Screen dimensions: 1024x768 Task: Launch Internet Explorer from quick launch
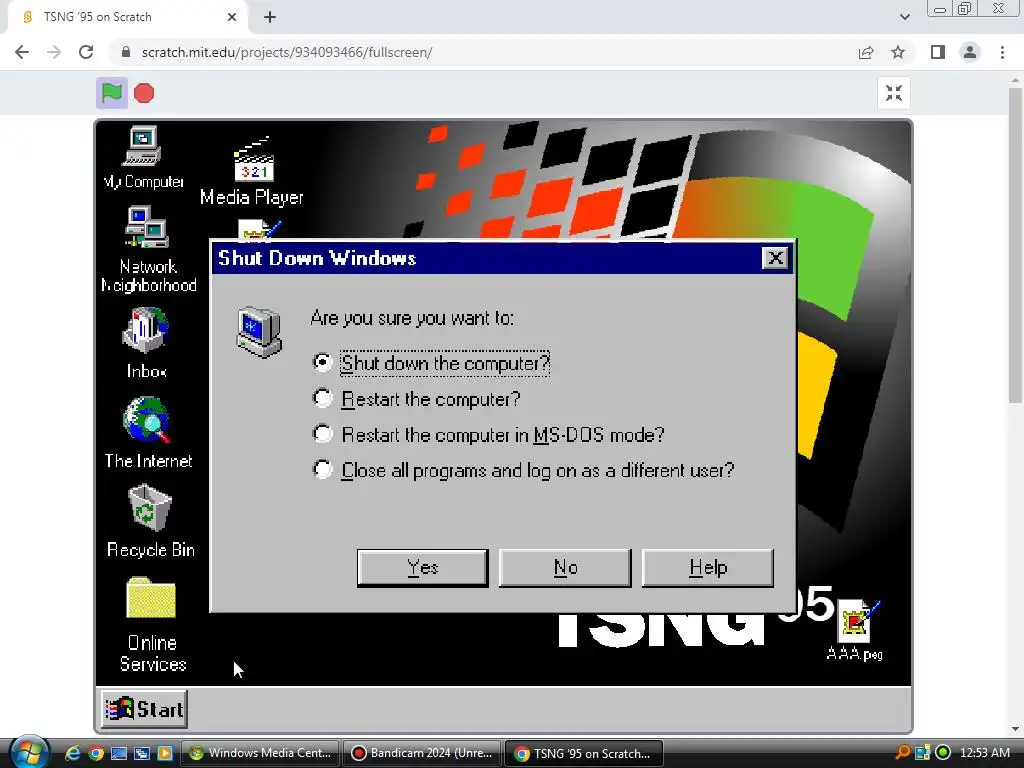pyautogui.click(x=72, y=753)
